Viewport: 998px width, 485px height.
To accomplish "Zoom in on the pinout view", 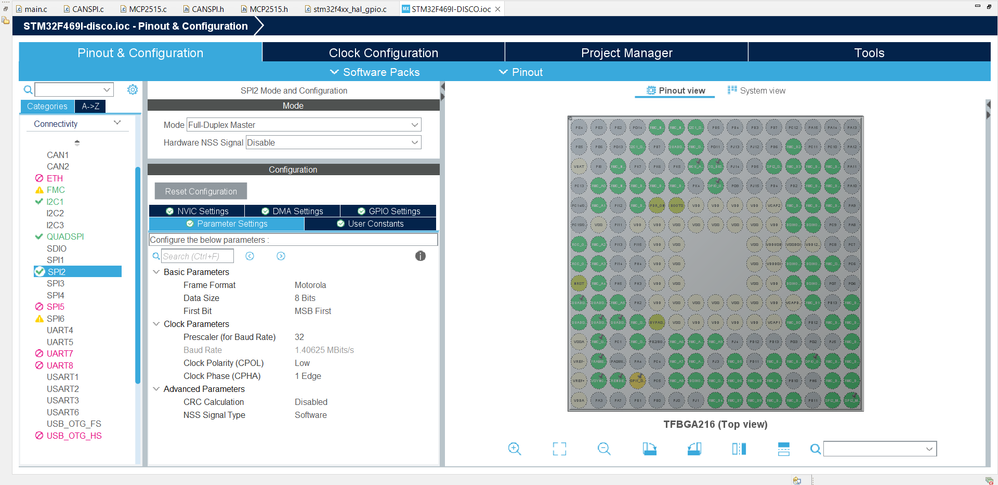I will pyautogui.click(x=514, y=448).
